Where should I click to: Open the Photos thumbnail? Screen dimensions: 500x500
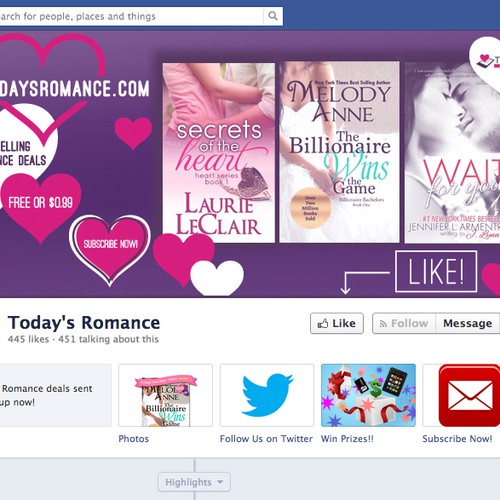pos(165,395)
